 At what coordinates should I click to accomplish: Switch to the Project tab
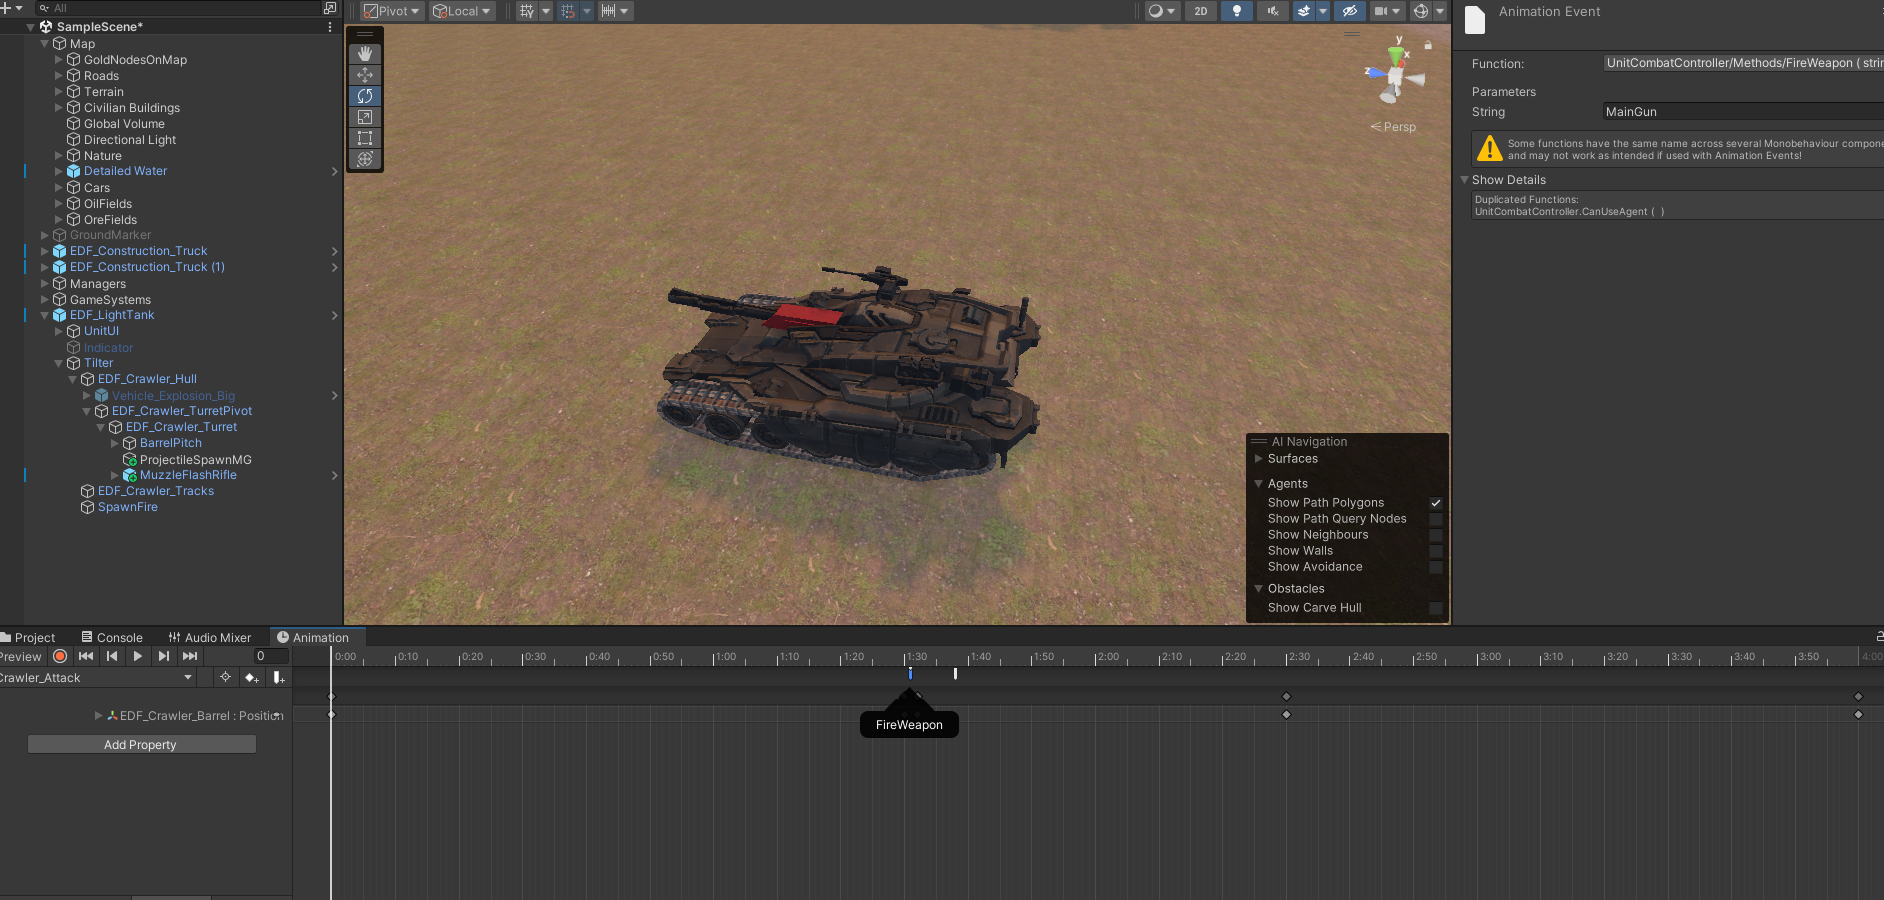28,638
